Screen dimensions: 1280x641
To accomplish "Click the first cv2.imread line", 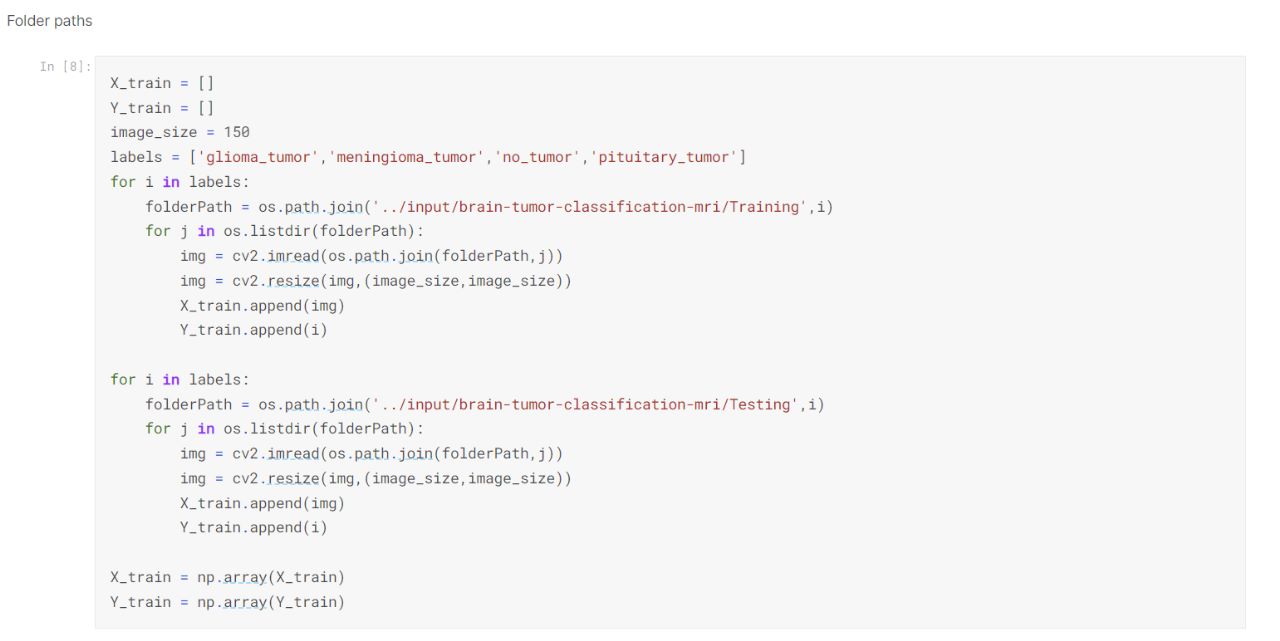I will 372,256.
